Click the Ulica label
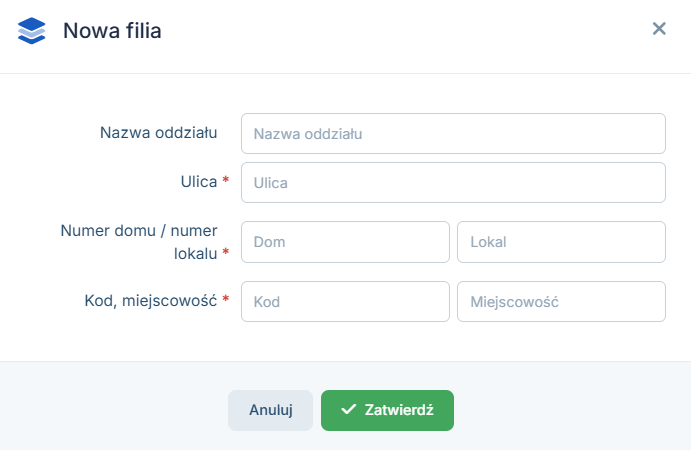691x450 pixels. (196, 181)
